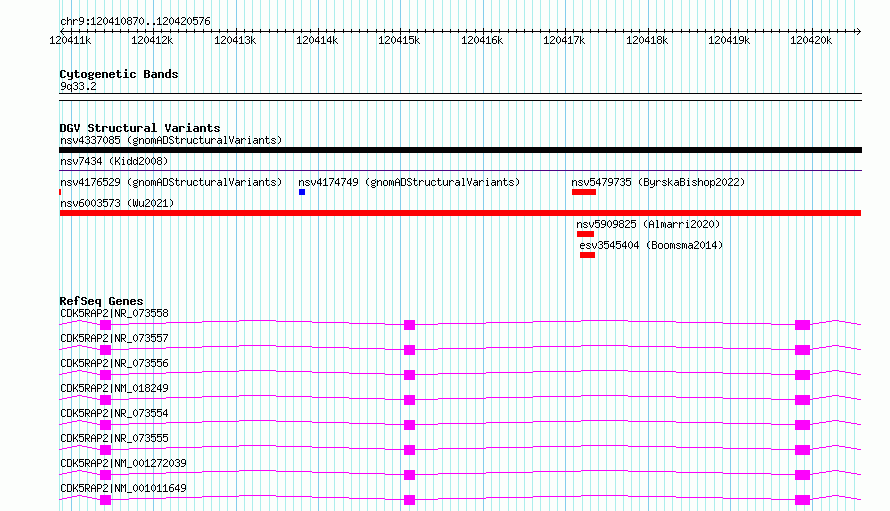The width and height of the screenshot is (890, 511).
Task: Click the black nsv4337085 variant bar
Action: (x=460, y=150)
